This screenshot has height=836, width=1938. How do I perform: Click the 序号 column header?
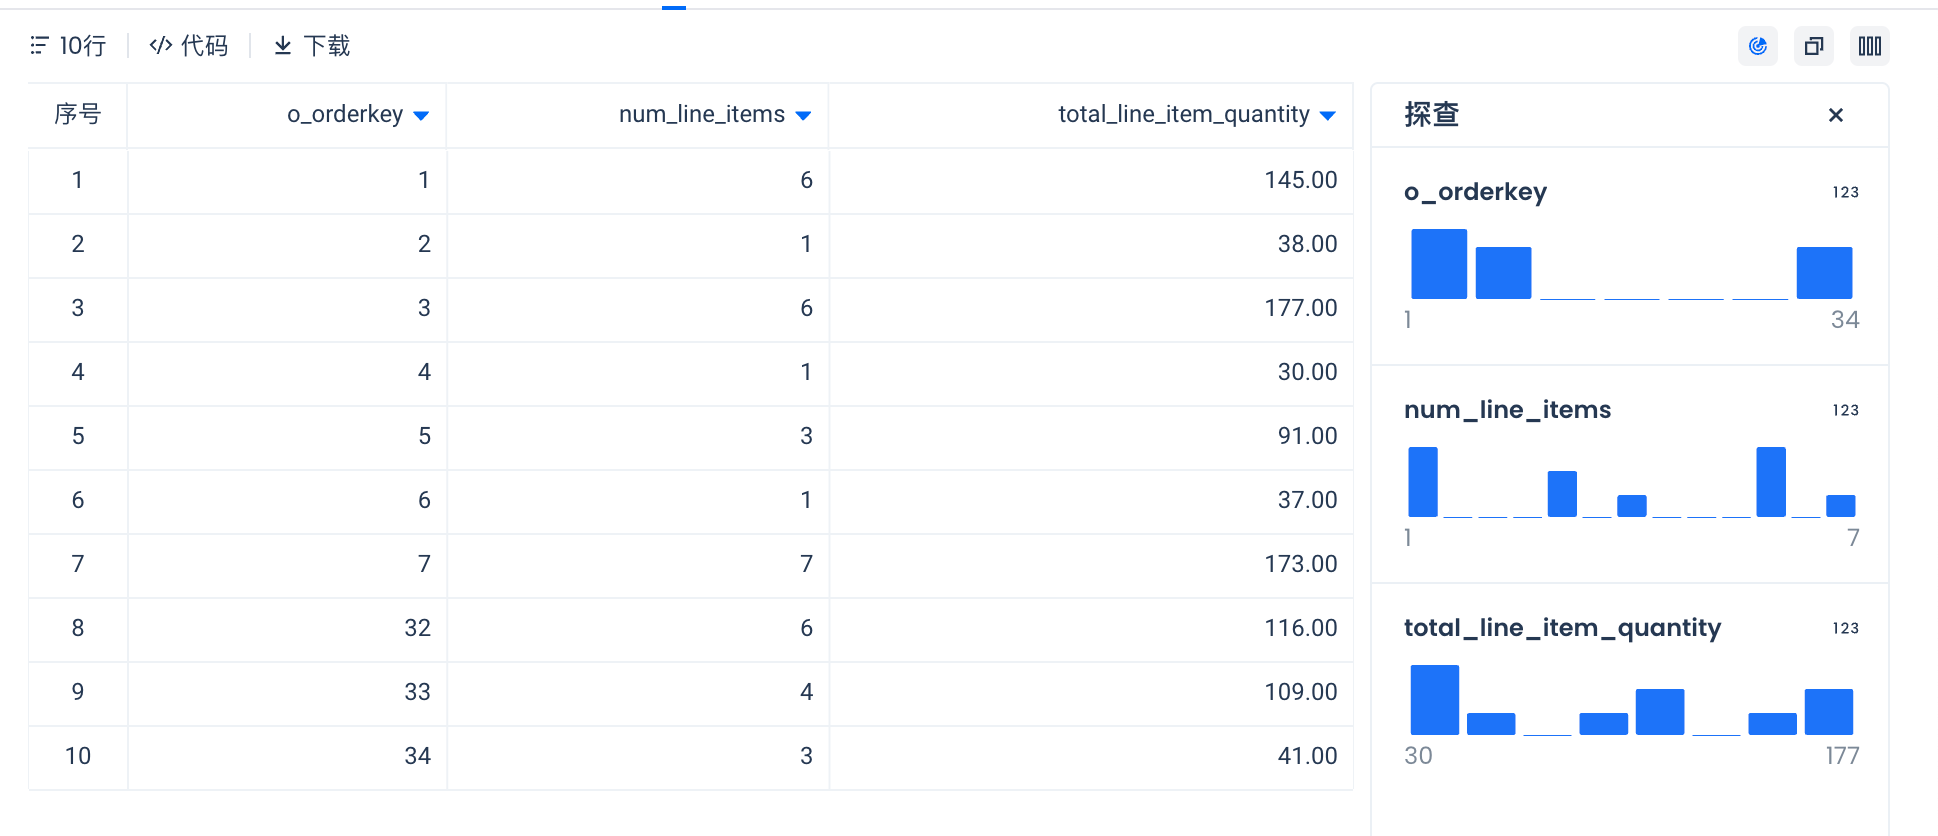pyautogui.click(x=78, y=115)
